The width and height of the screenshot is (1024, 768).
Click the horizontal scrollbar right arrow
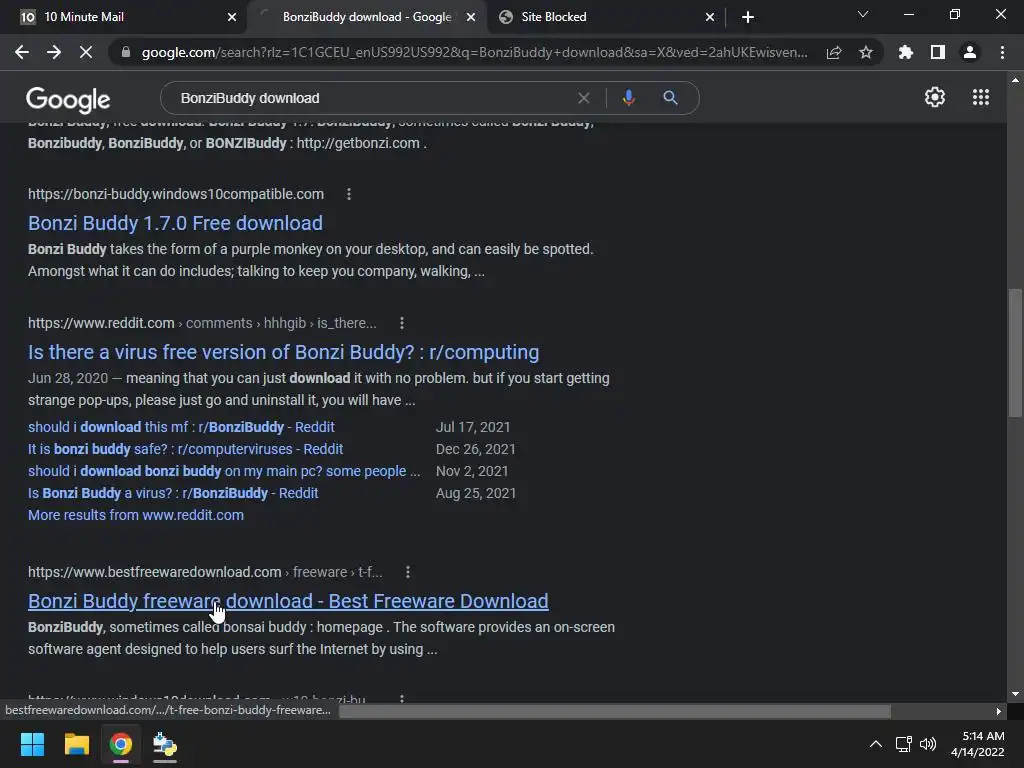point(999,711)
